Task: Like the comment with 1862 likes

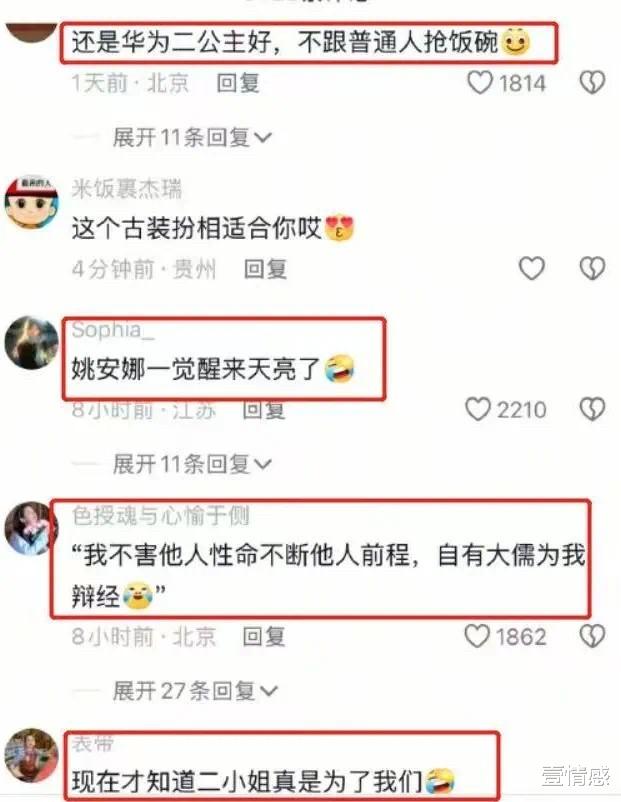Action: [x=477, y=636]
